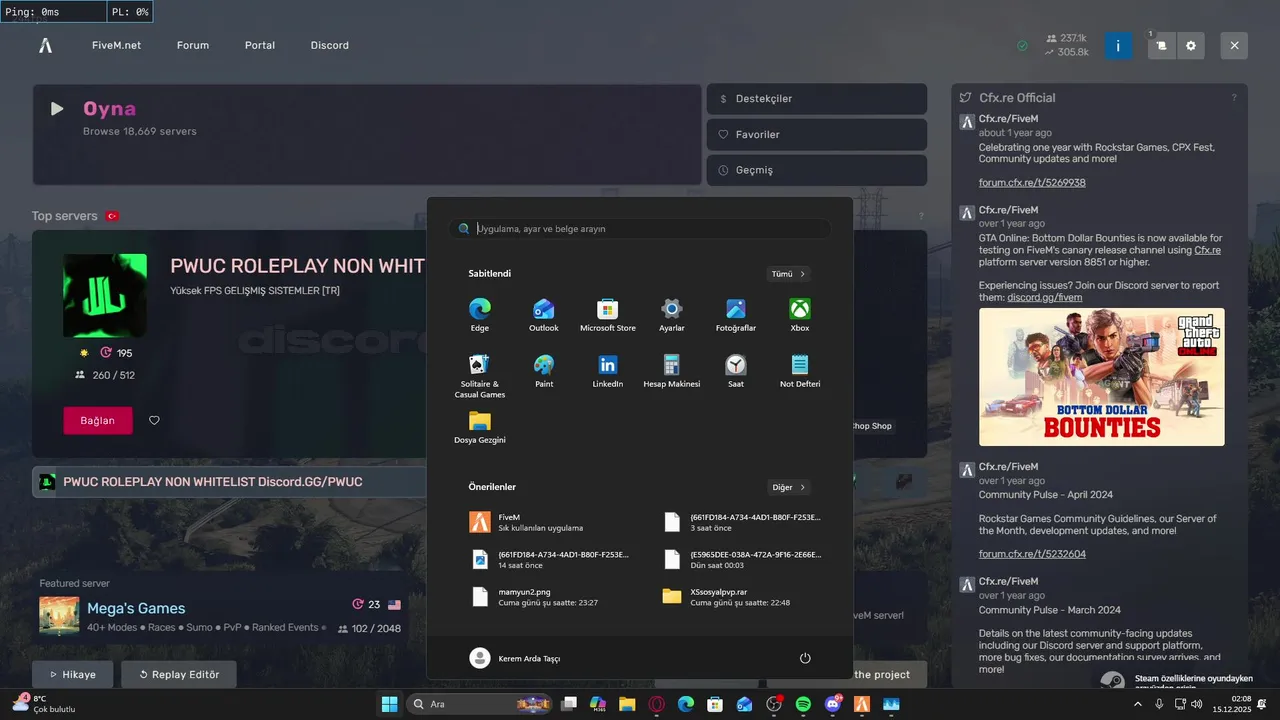Open mamyun2.png recommended file
The height and width of the screenshot is (720, 1280).
coord(545,597)
